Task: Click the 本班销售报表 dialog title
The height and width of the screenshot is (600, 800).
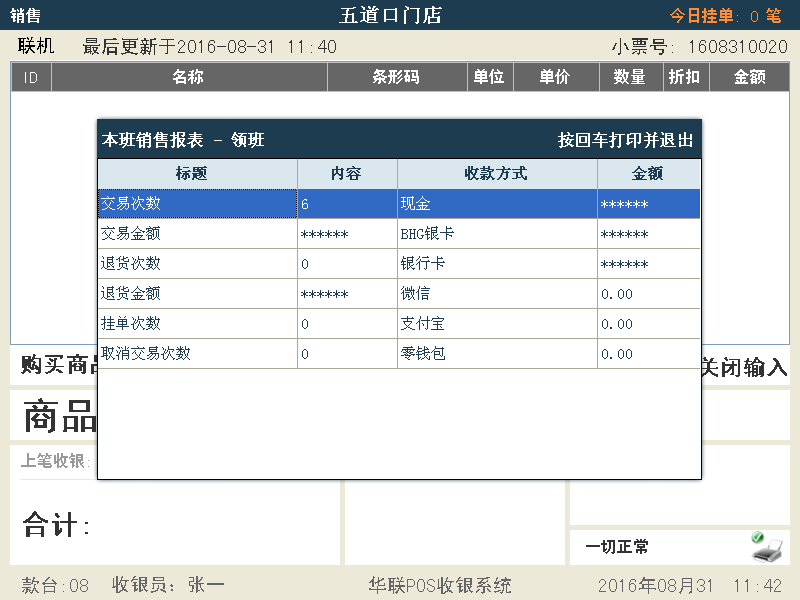Action: (183, 140)
